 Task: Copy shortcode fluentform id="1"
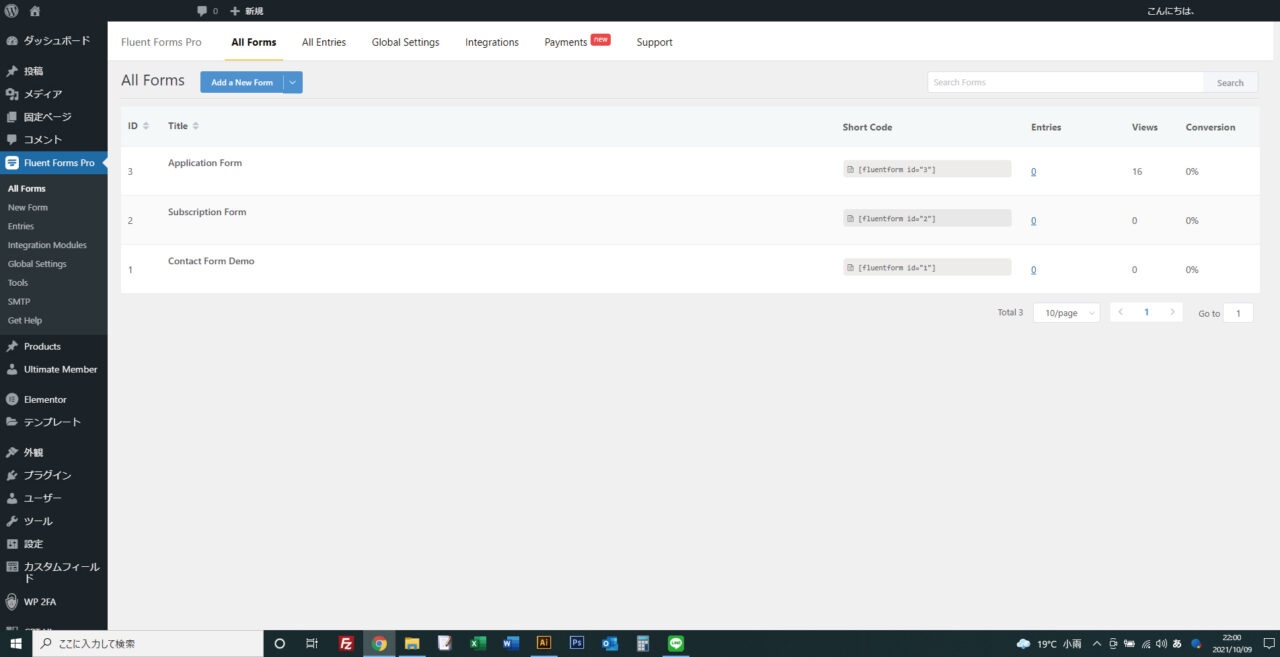[x=927, y=267]
